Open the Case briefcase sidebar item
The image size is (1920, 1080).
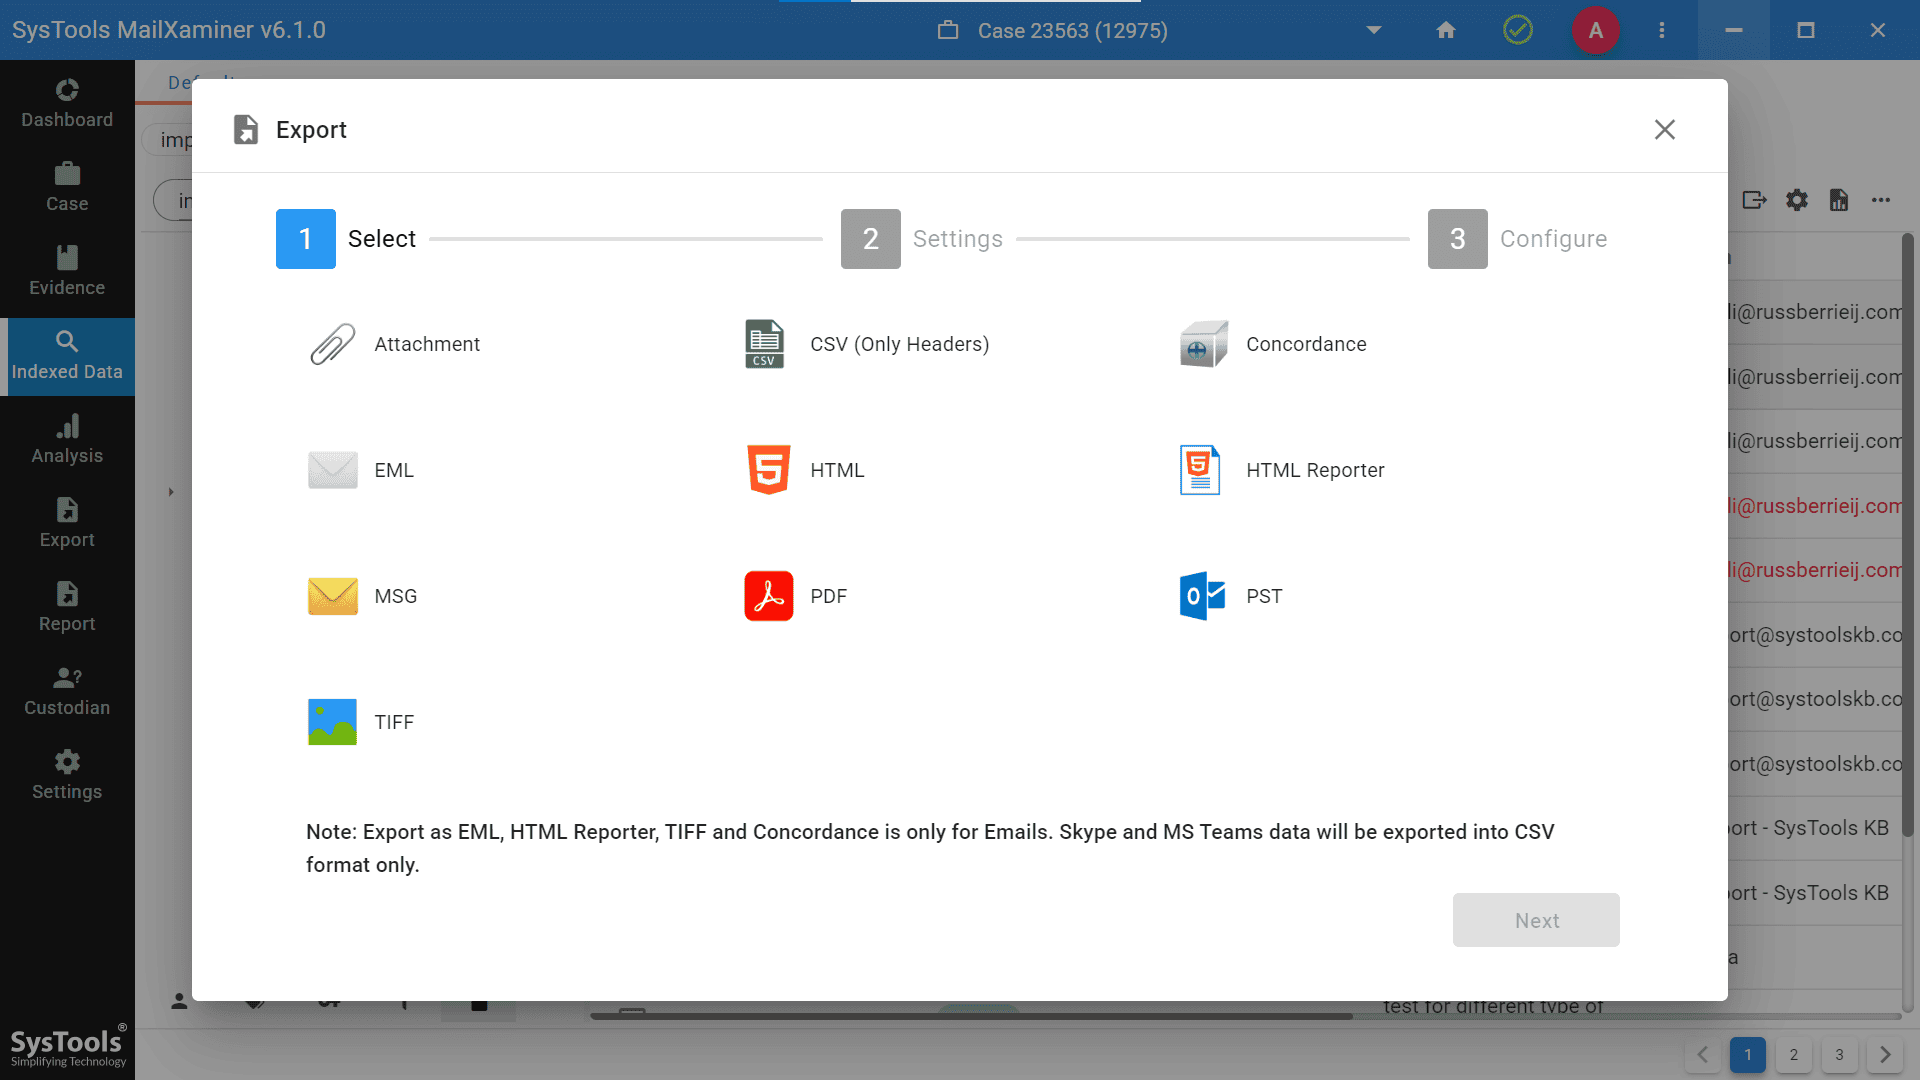[x=67, y=188]
